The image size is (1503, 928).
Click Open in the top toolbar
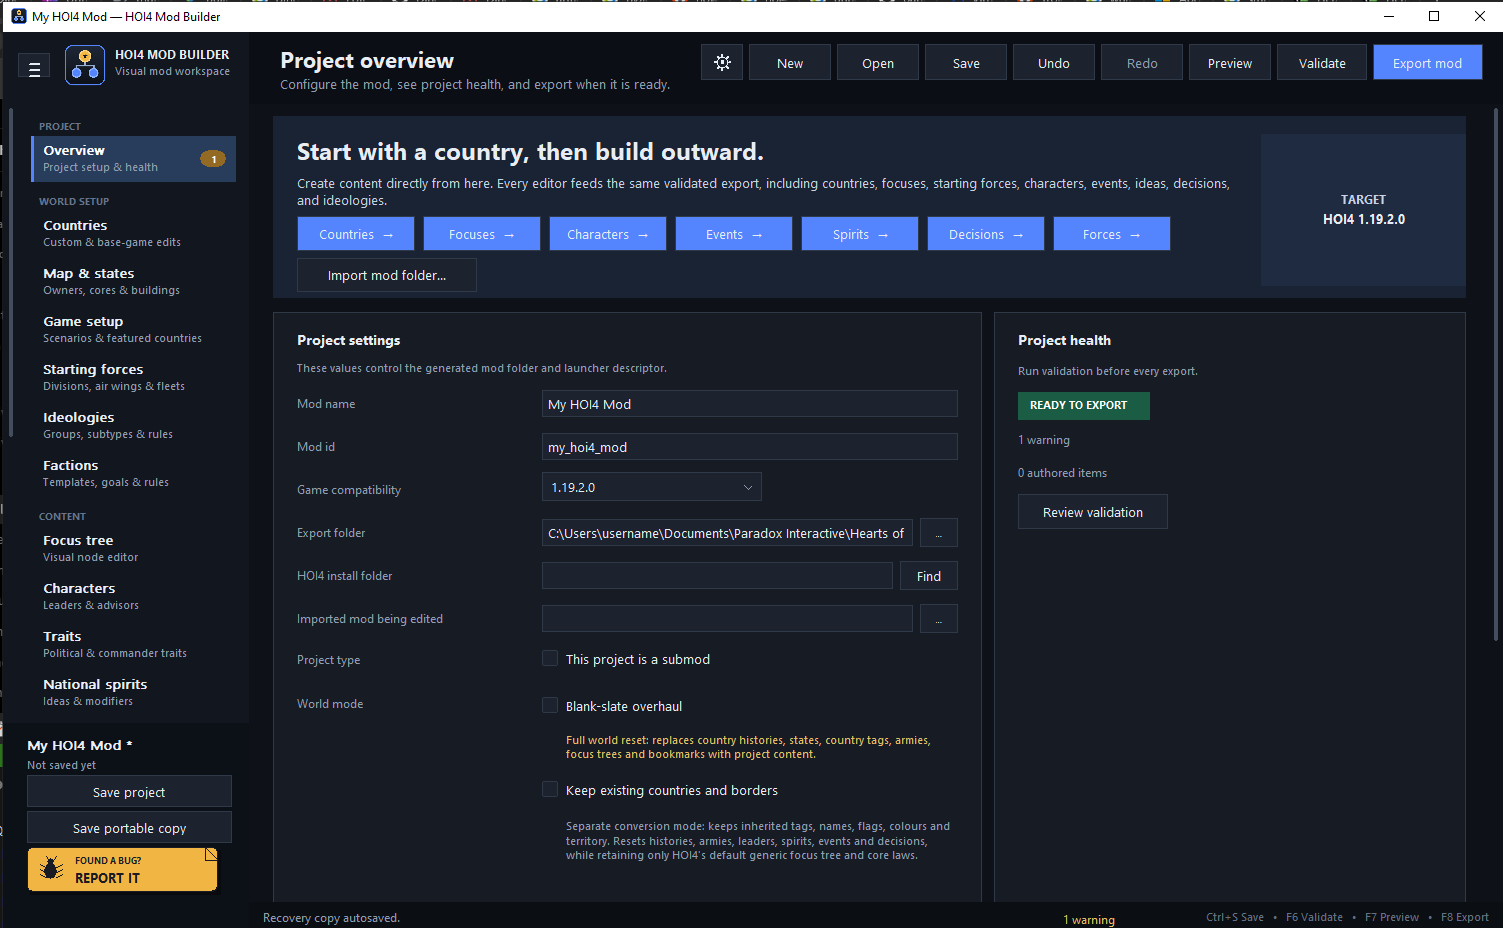[x=878, y=63]
